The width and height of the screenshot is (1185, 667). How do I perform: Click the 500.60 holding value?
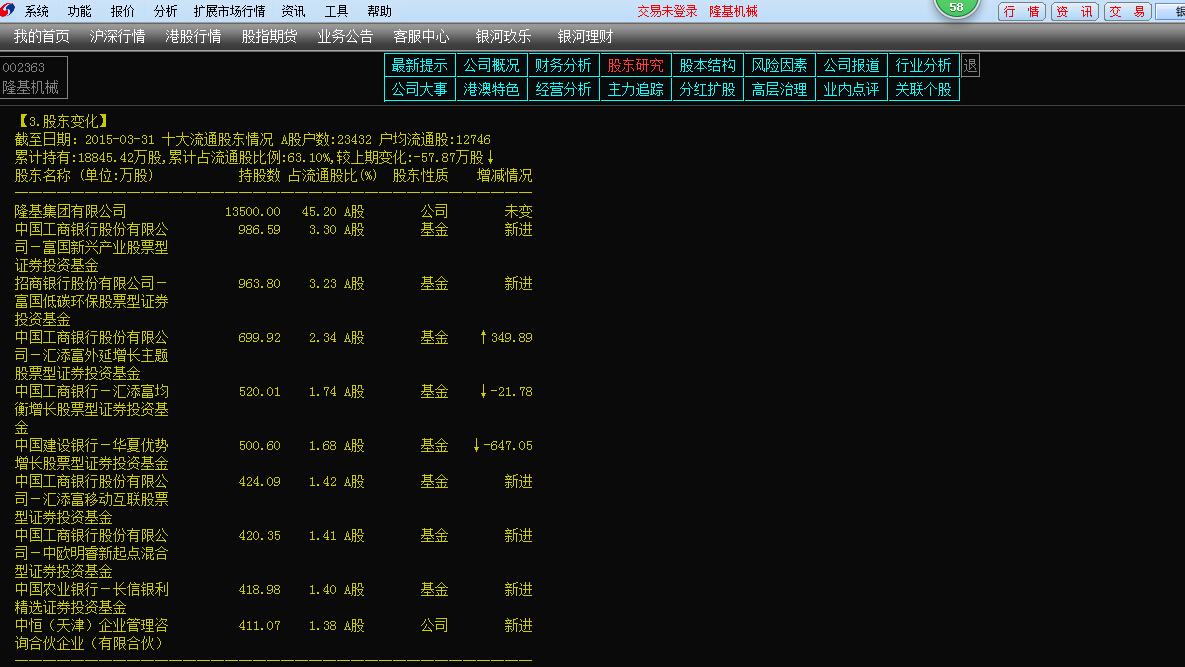(259, 446)
